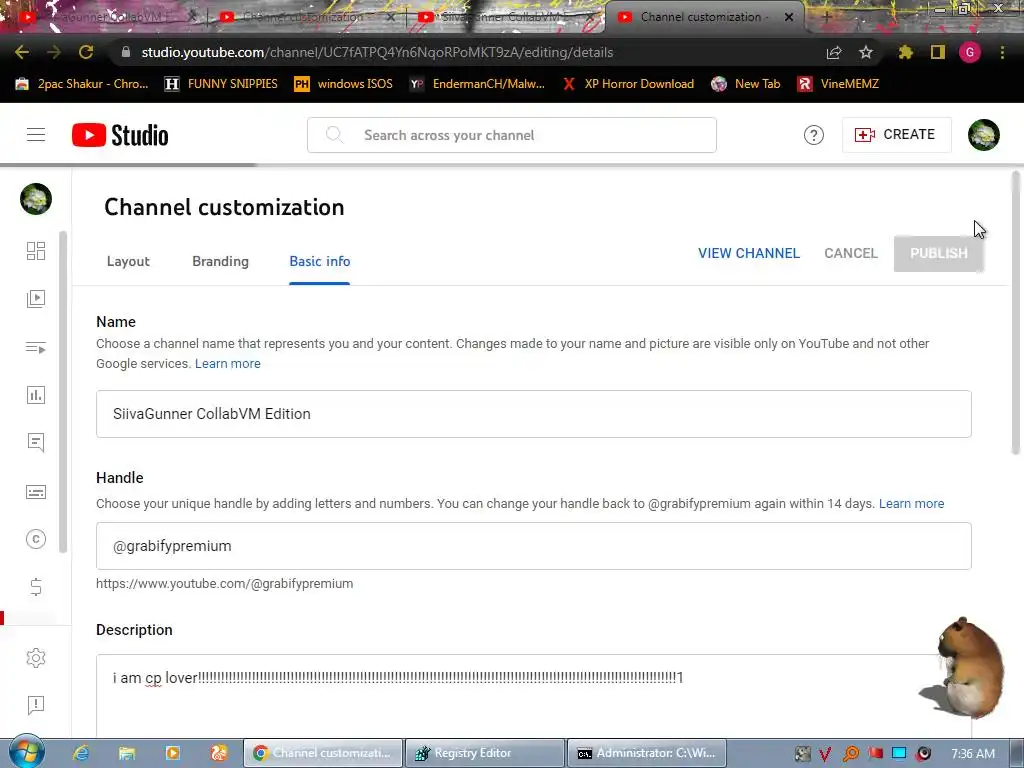Open Comments icon in sidebar
The height and width of the screenshot is (768, 1024).
click(36, 443)
